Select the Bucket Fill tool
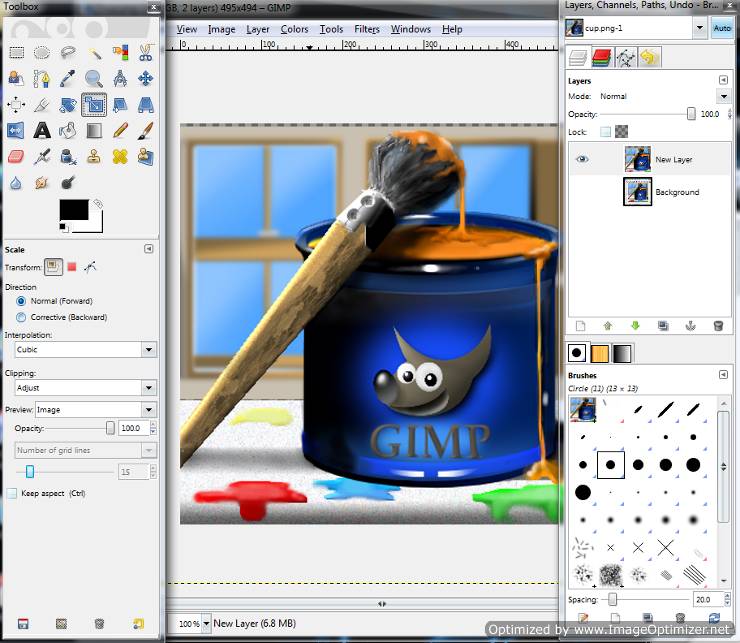740x643 pixels. coord(68,130)
